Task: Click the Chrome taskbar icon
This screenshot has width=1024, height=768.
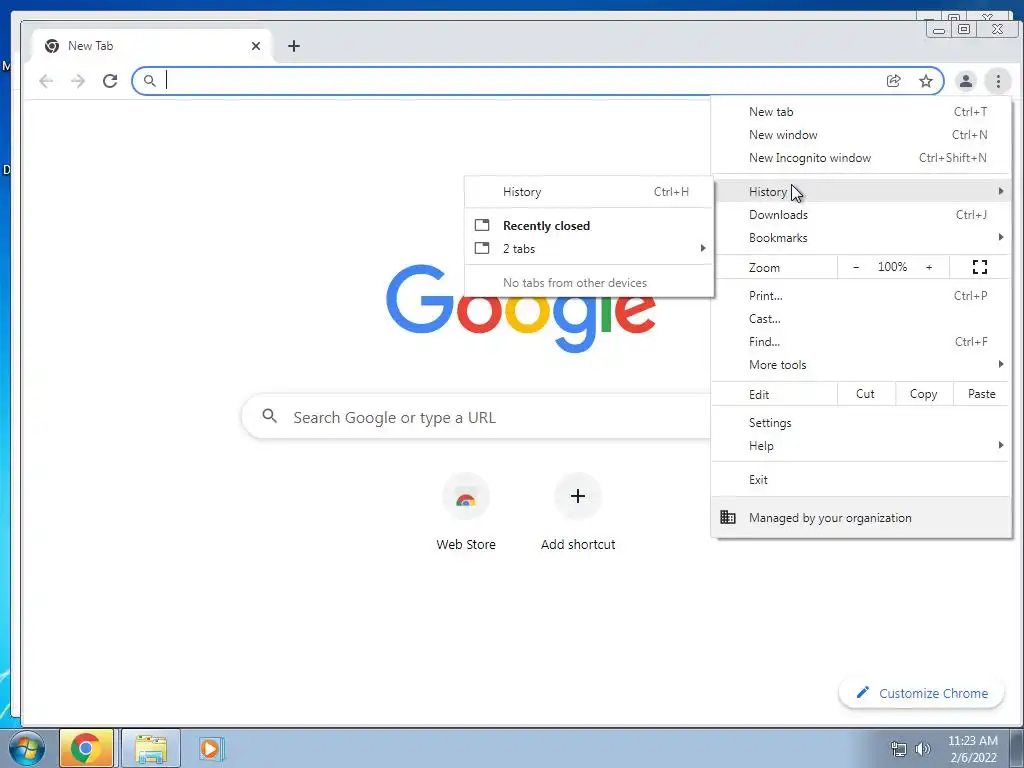Action: 86,748
